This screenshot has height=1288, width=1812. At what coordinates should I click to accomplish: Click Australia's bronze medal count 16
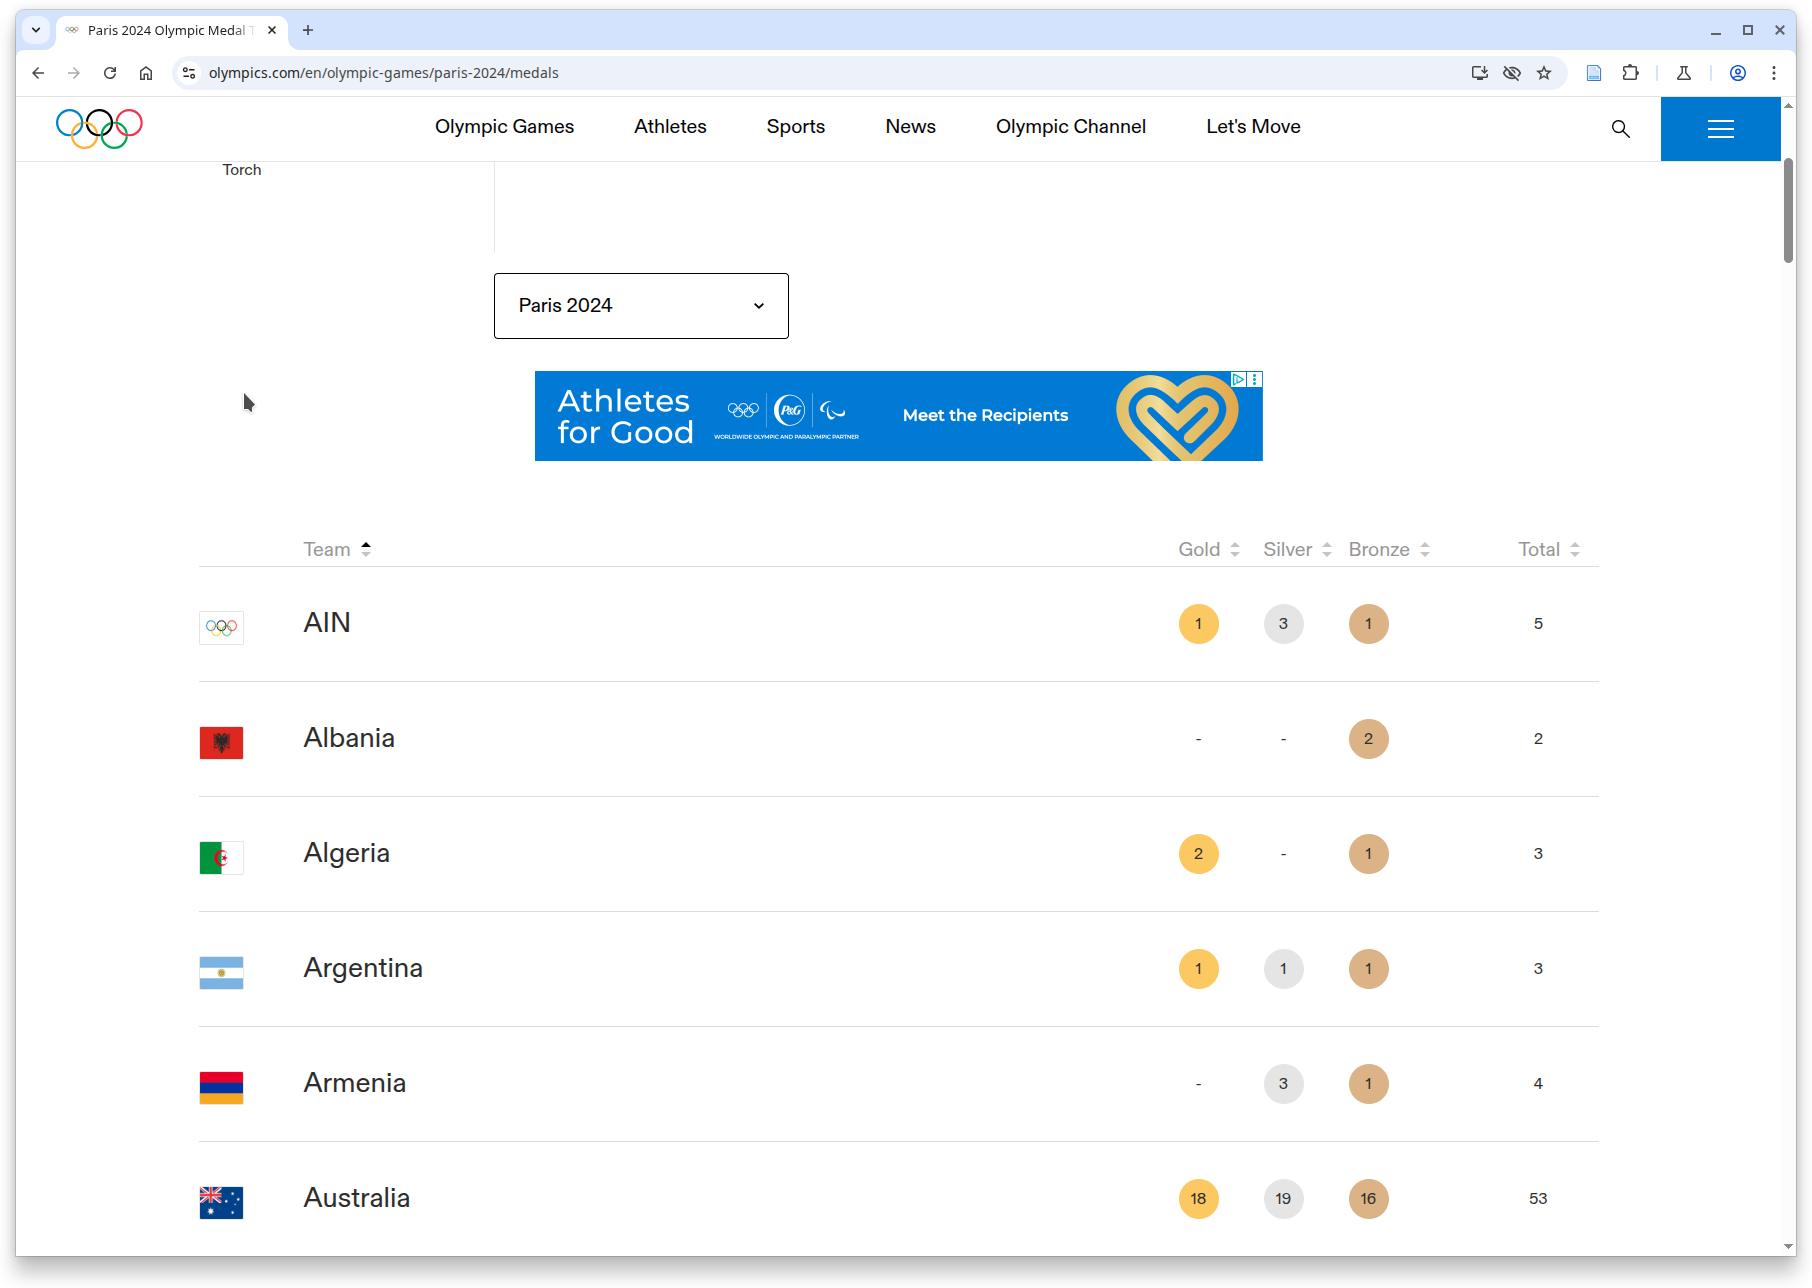coord(1368,1199)
